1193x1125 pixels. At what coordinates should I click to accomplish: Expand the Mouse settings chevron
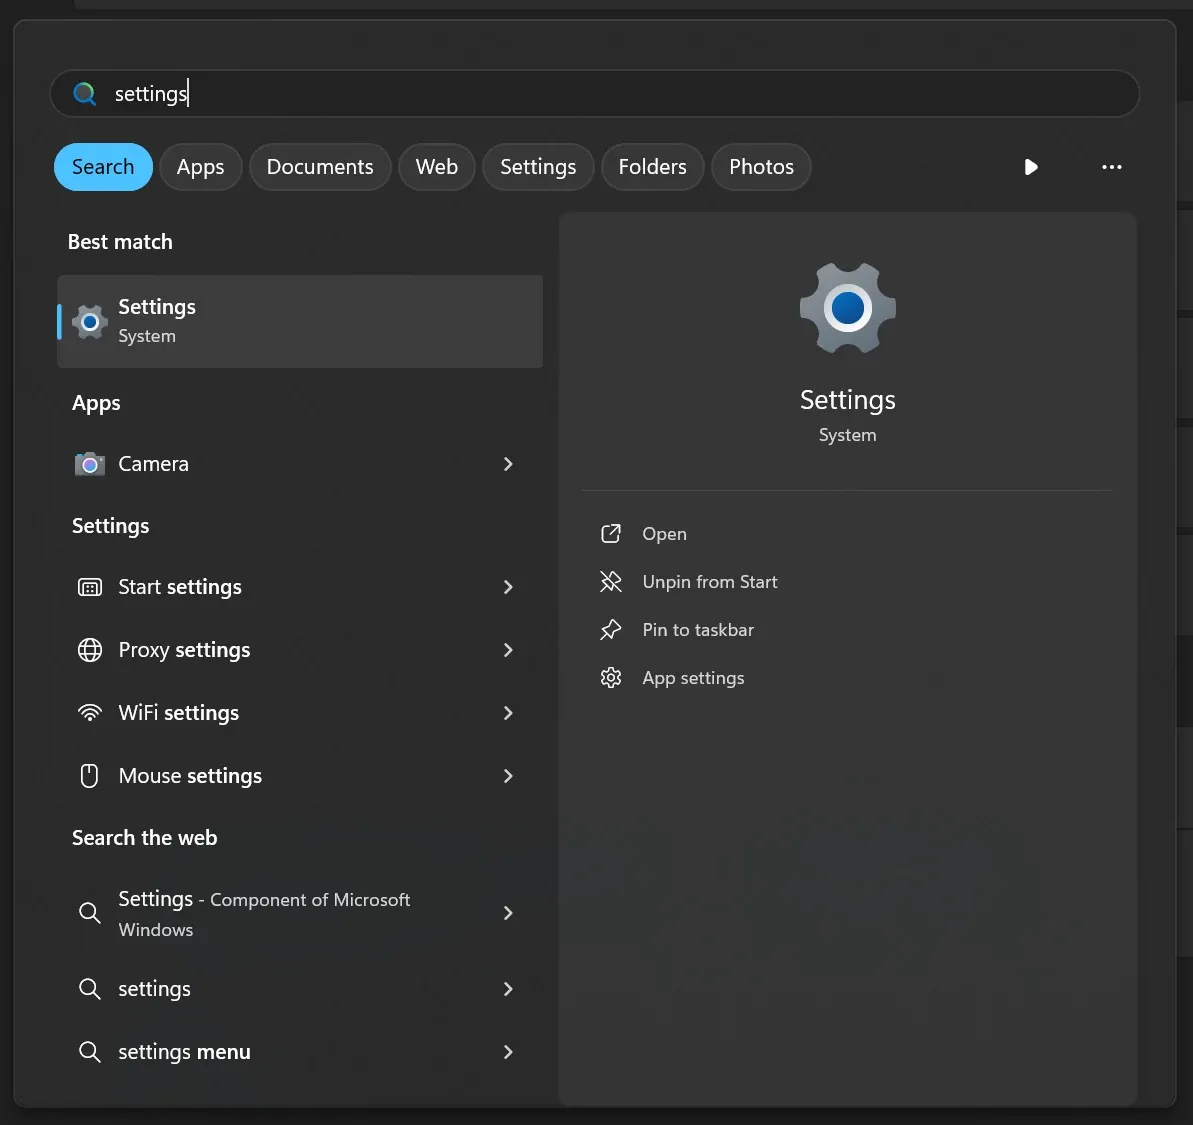click(508, 776)
